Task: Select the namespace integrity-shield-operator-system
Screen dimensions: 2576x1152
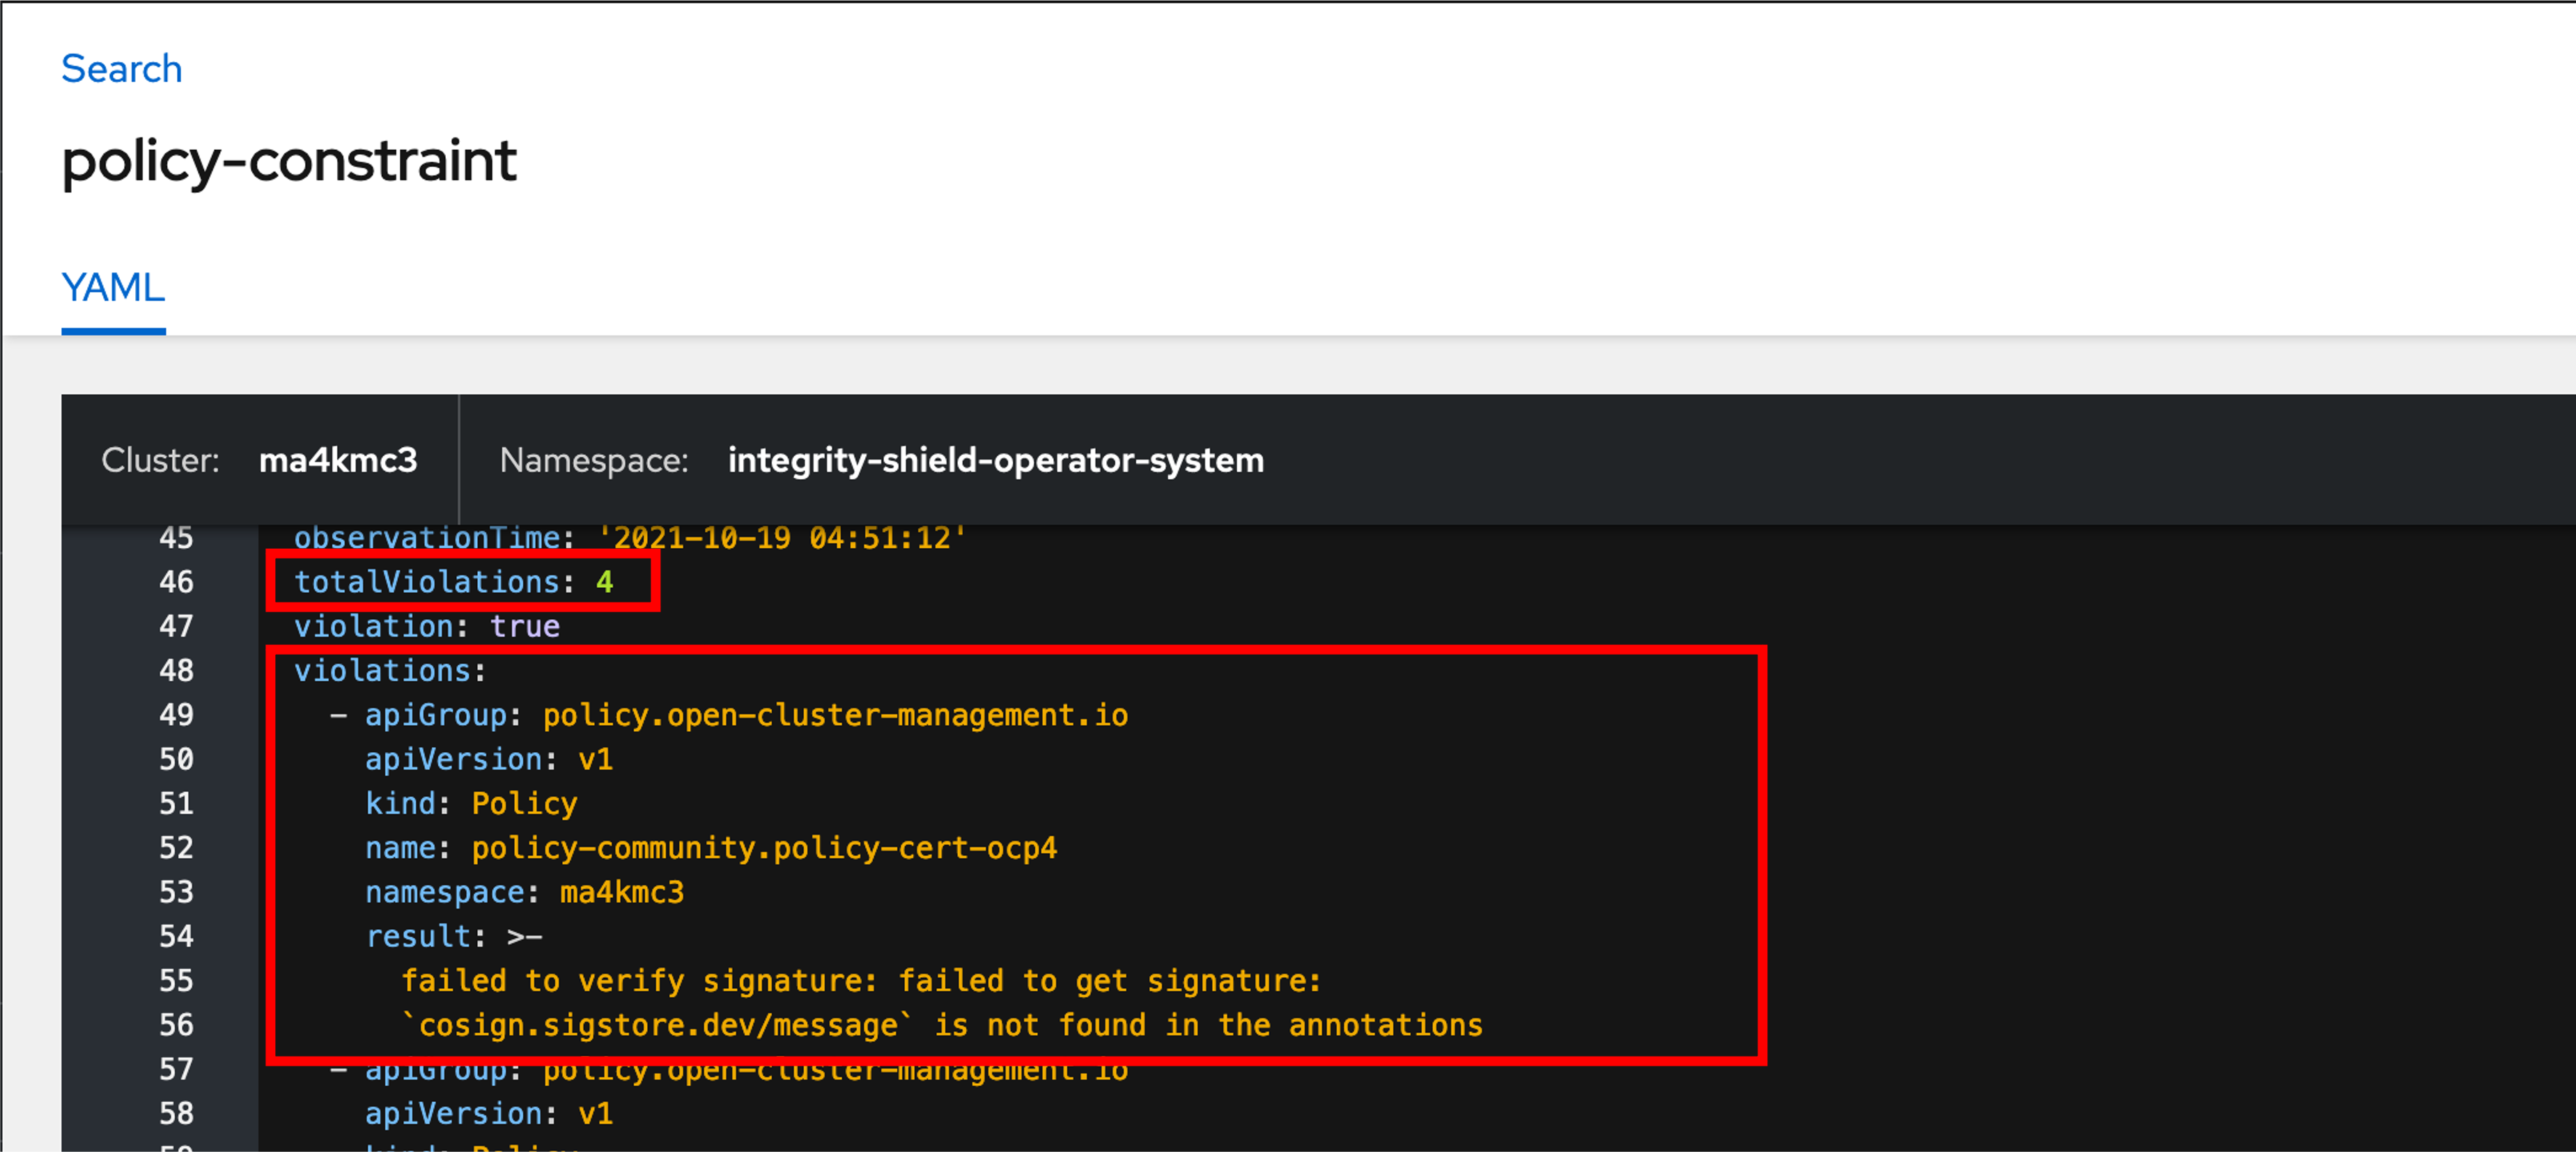Action: (x=996, y=460)
